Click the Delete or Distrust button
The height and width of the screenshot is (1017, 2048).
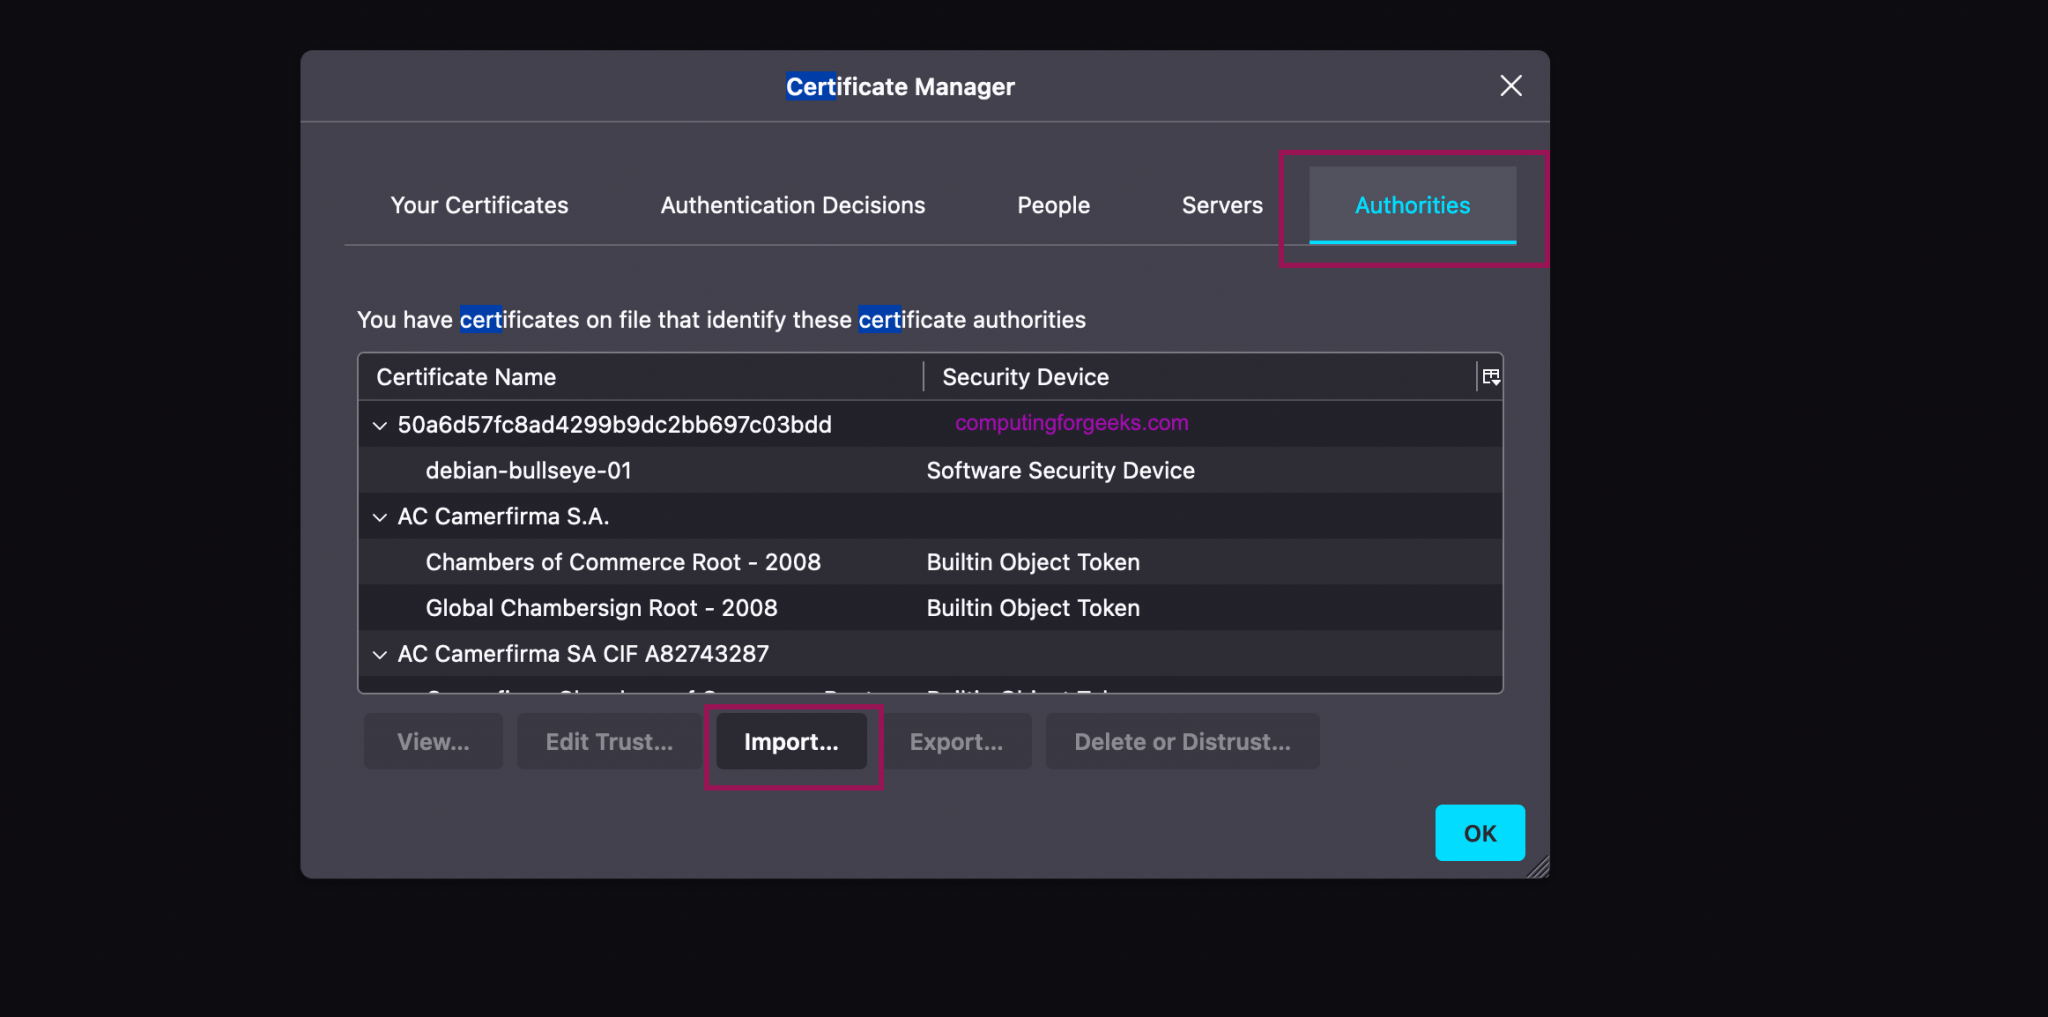coord(1181,741)
